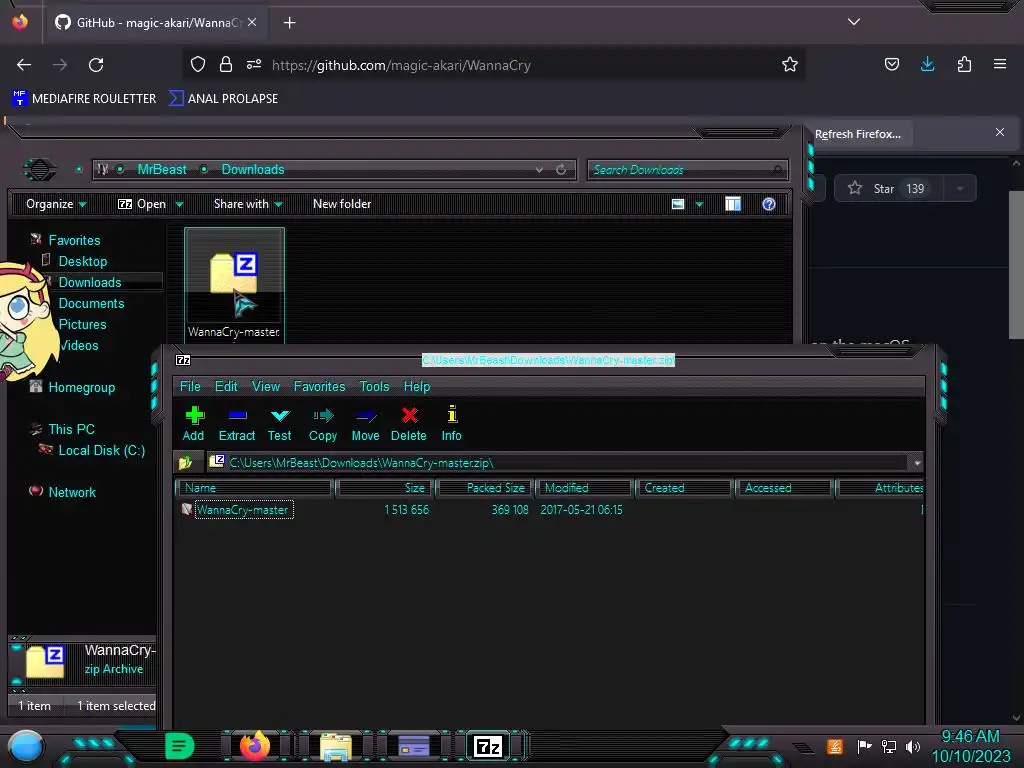This screenshot has width=1024, height=768.
Task: Open the View menu in 7-Zip
Action: (x=266, y=386)
